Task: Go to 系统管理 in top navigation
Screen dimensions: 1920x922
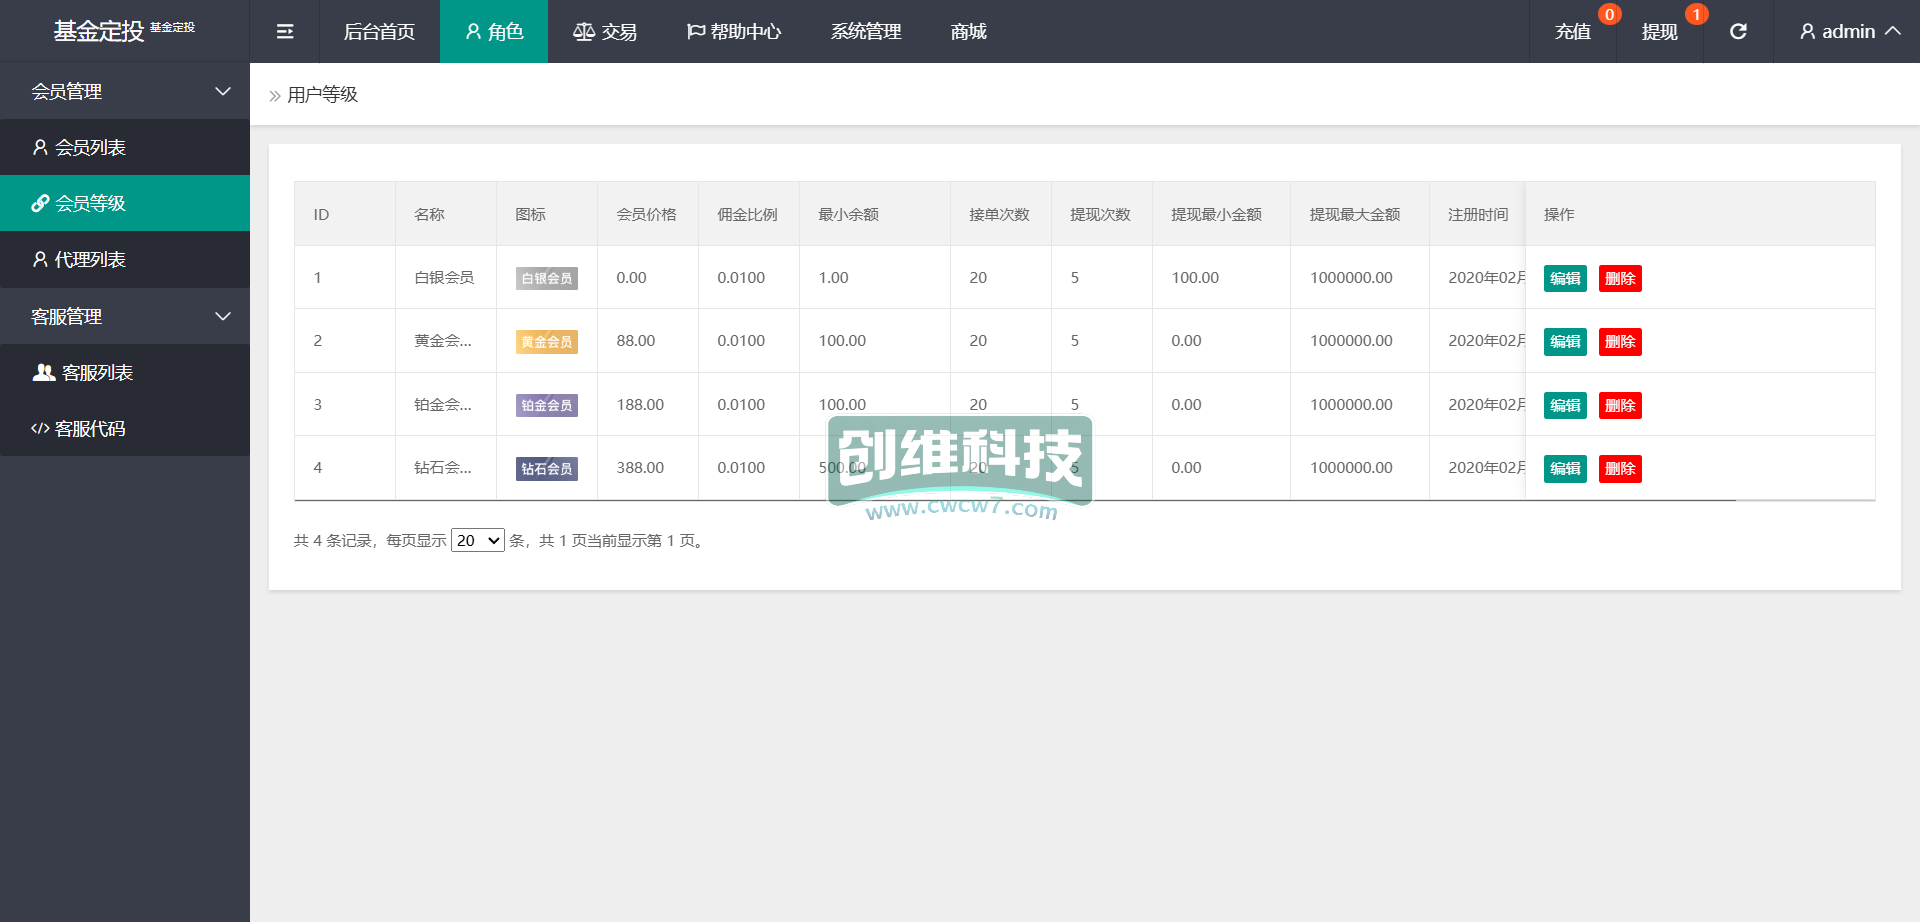Action: click(866, 32)
